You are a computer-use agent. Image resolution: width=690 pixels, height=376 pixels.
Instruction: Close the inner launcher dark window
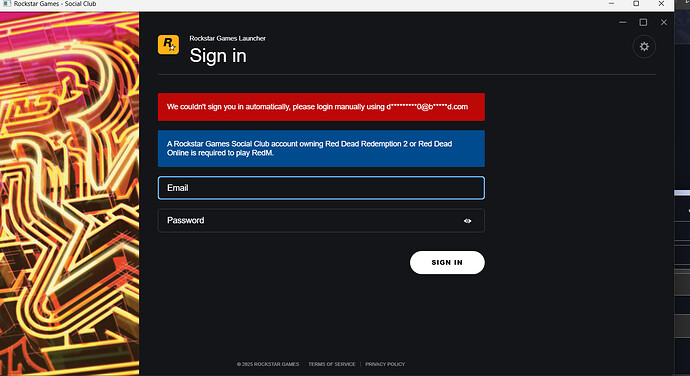[x=664, y=22]
